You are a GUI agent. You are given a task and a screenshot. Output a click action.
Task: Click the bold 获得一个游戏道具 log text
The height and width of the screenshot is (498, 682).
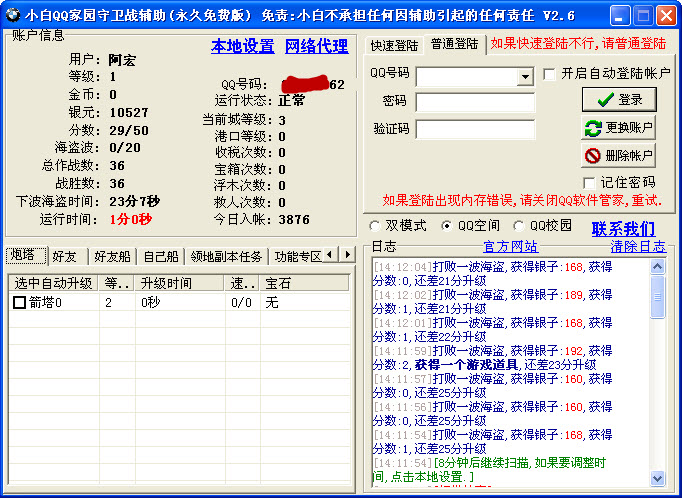(466, 365)
